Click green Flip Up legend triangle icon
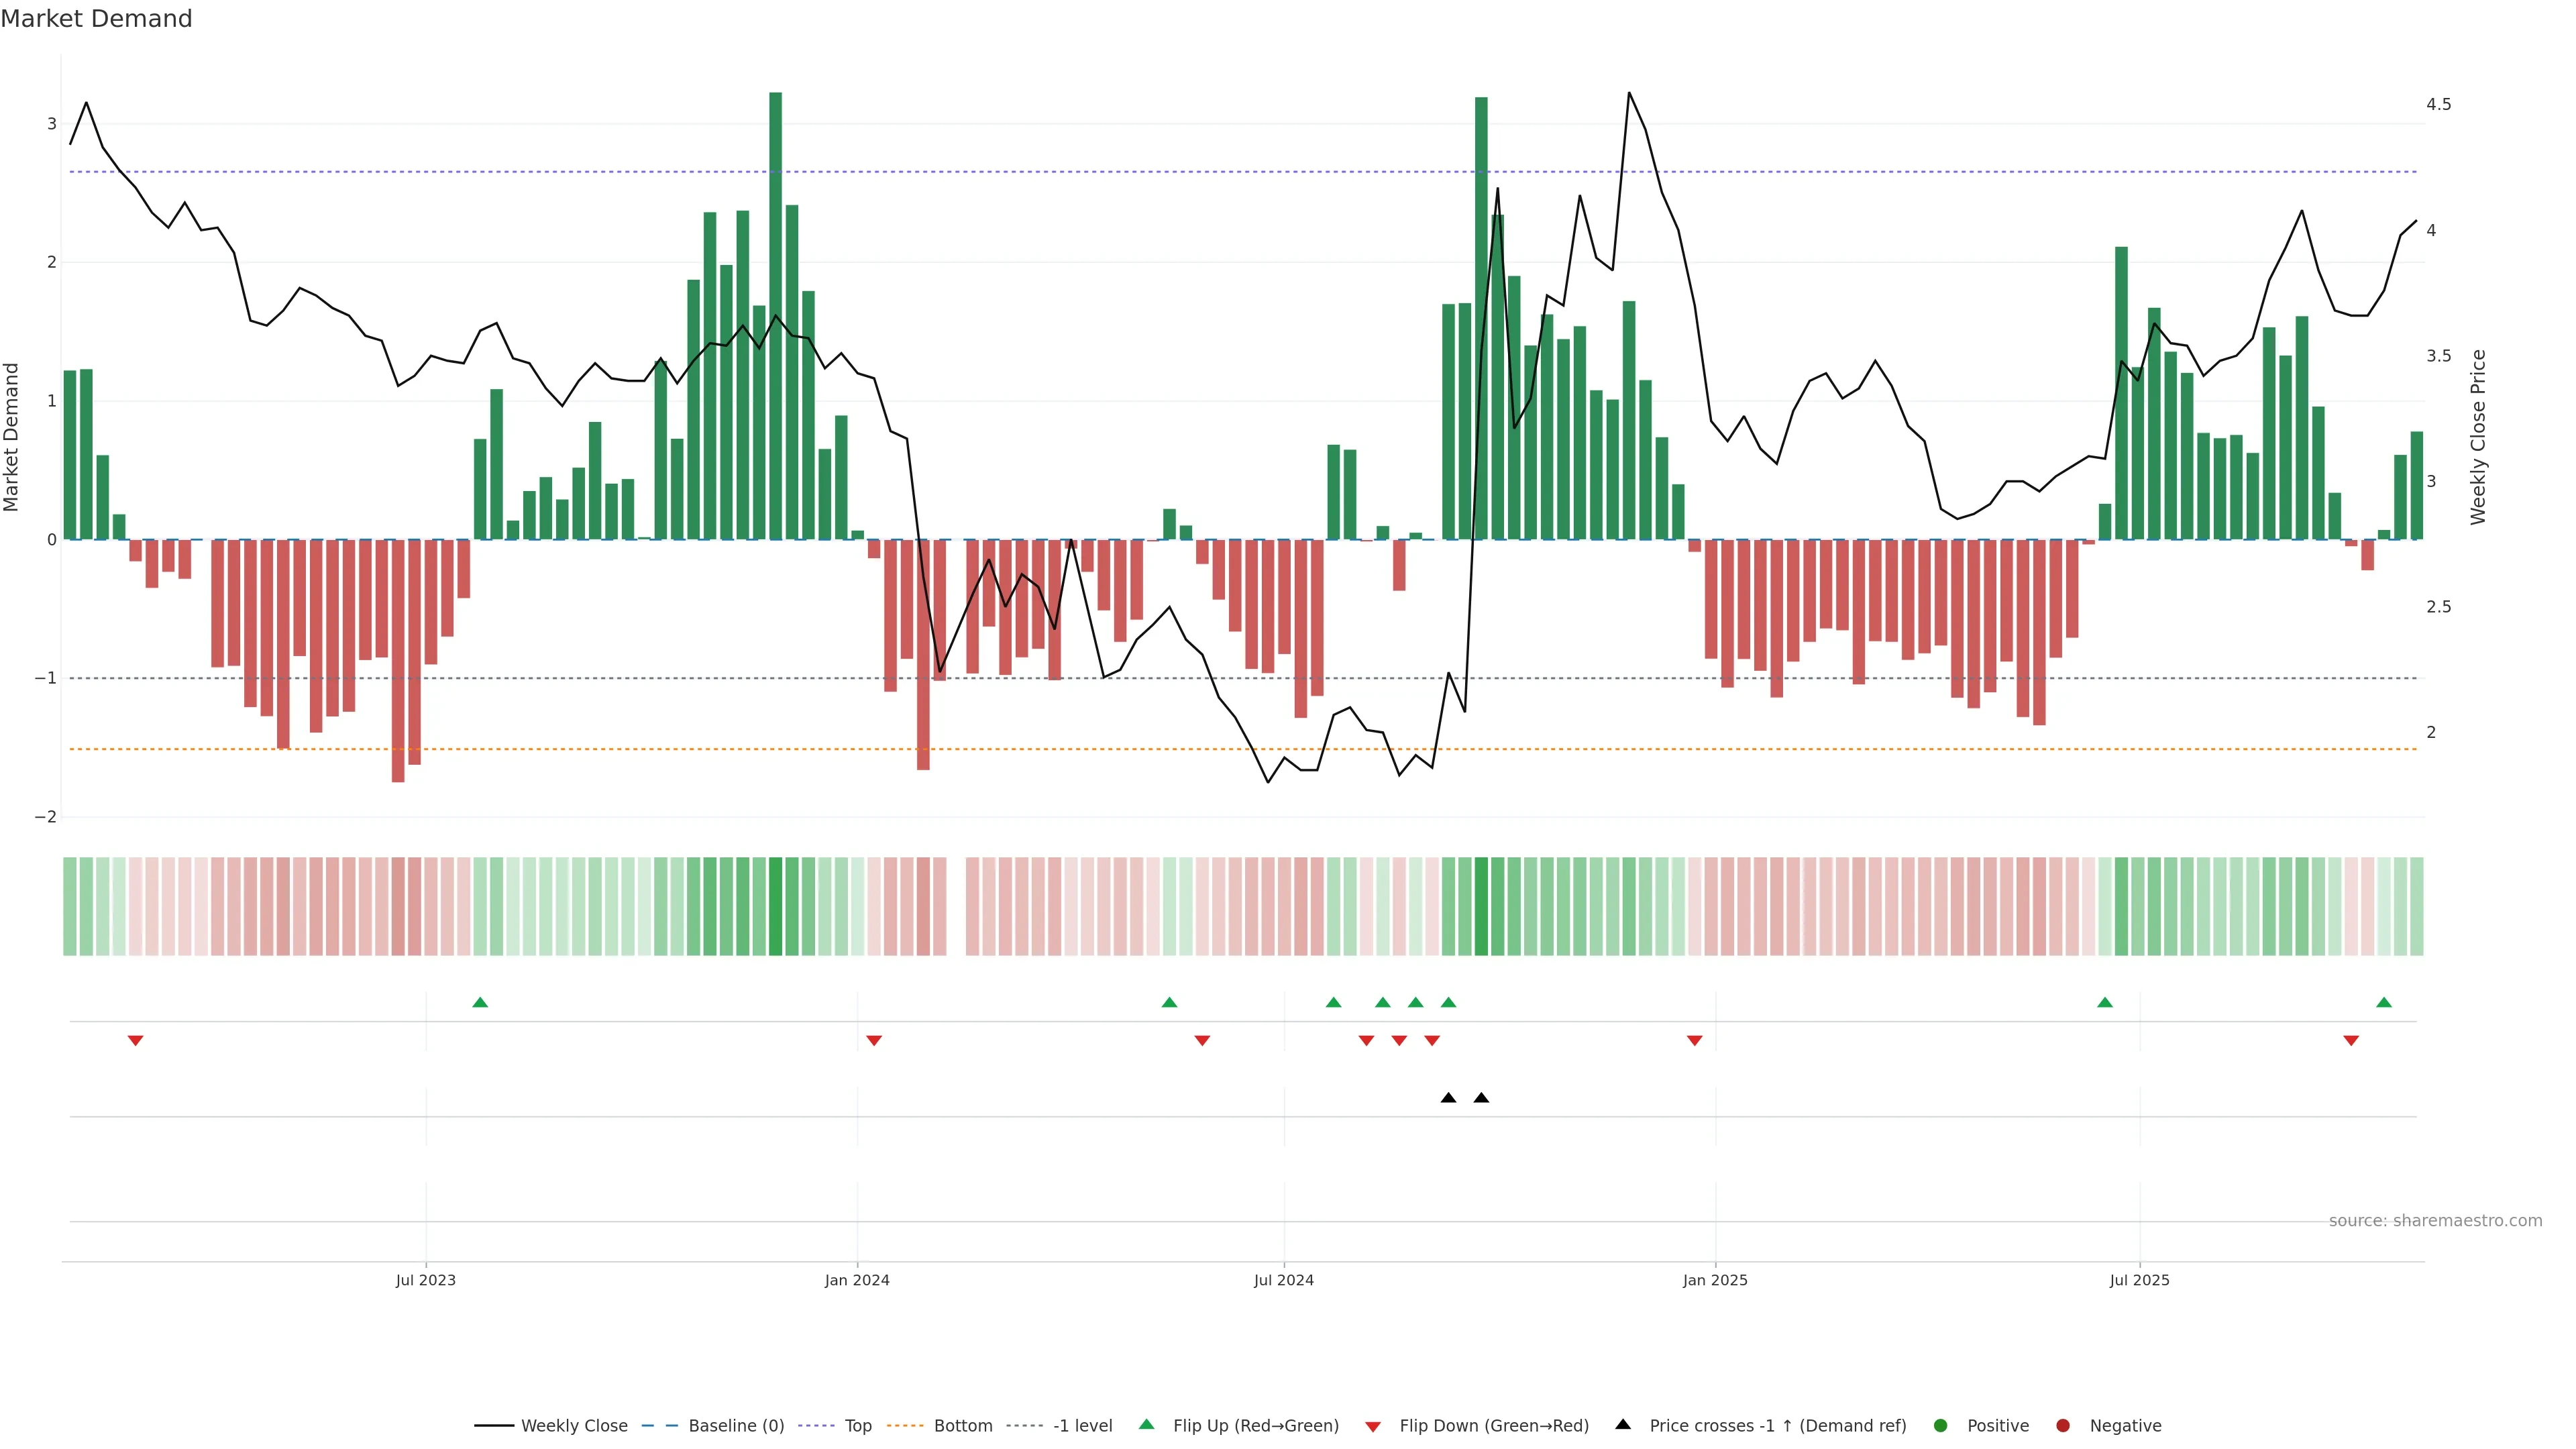2576x1449 pixels. [x=1147, y=1424]
